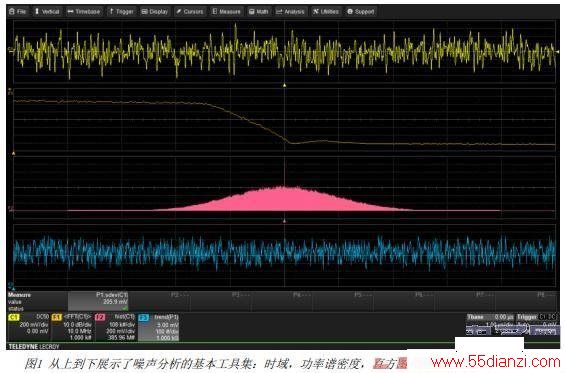Open the Cursors menu
Viewport: 565px width, 373px height.
190,12
